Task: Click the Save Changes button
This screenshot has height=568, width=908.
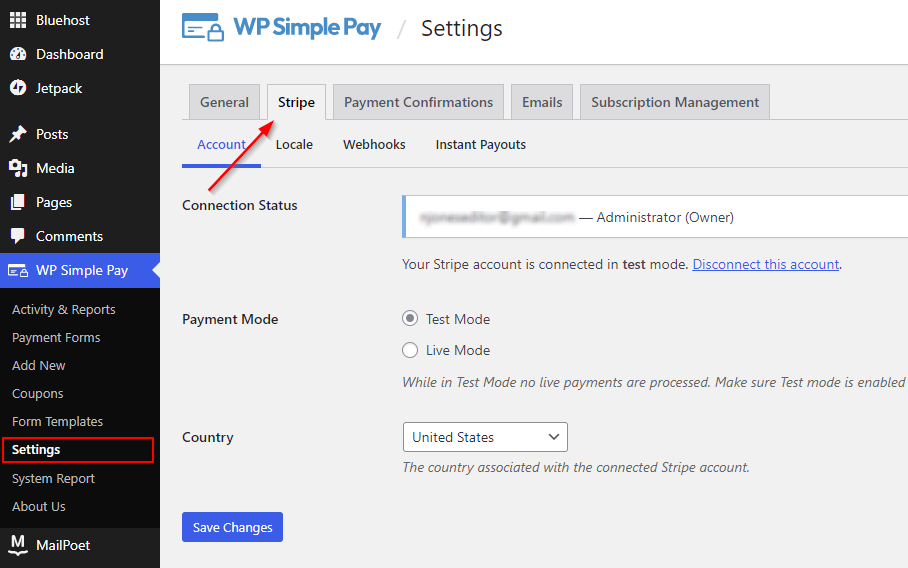Action: pos(232,527)
